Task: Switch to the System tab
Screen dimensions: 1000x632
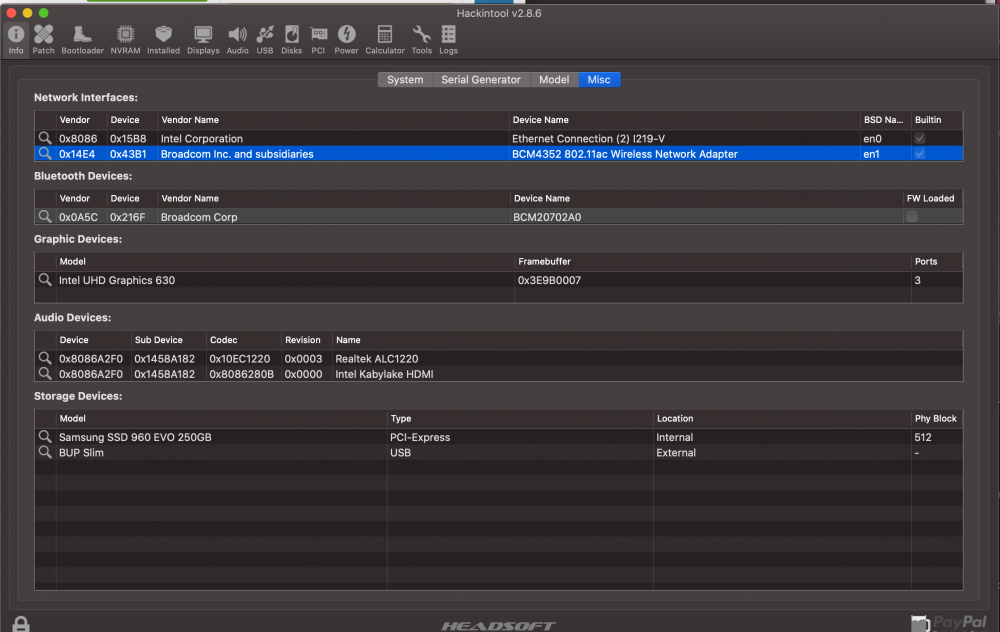Action: [x=405, y=80]
